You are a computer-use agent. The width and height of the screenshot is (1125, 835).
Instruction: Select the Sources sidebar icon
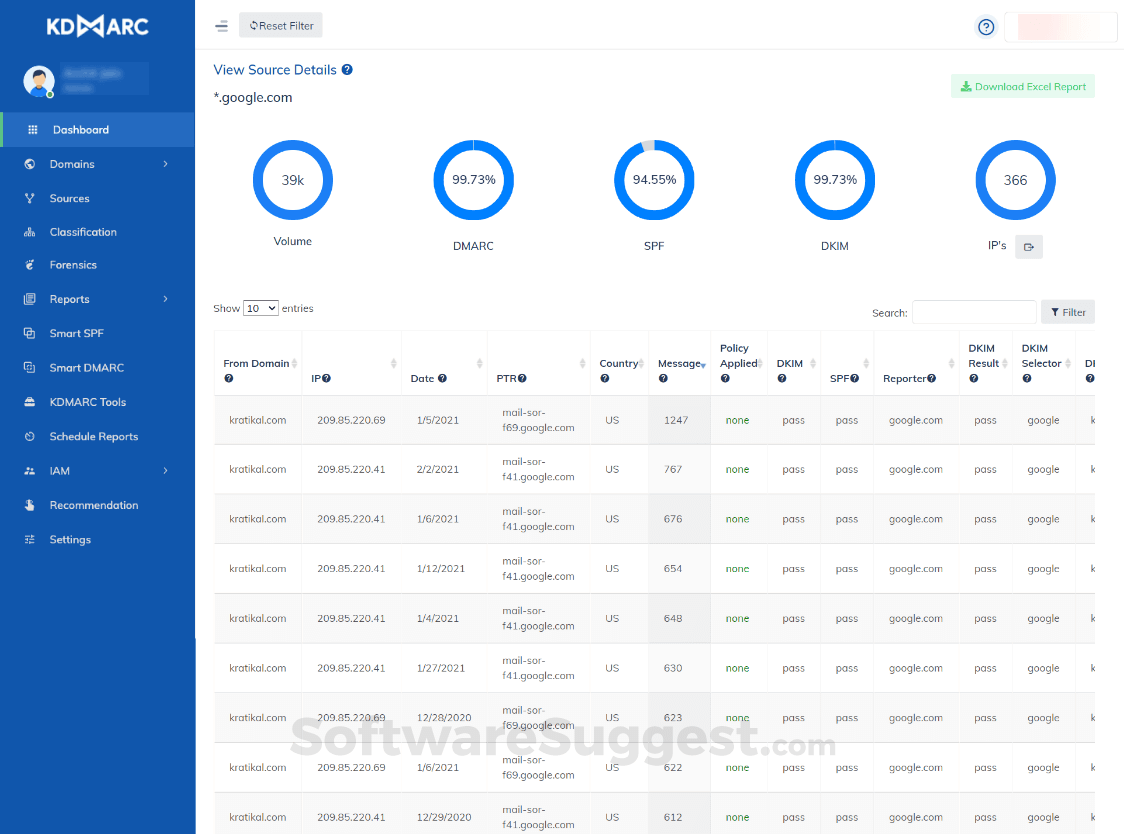tap(70, 198)
